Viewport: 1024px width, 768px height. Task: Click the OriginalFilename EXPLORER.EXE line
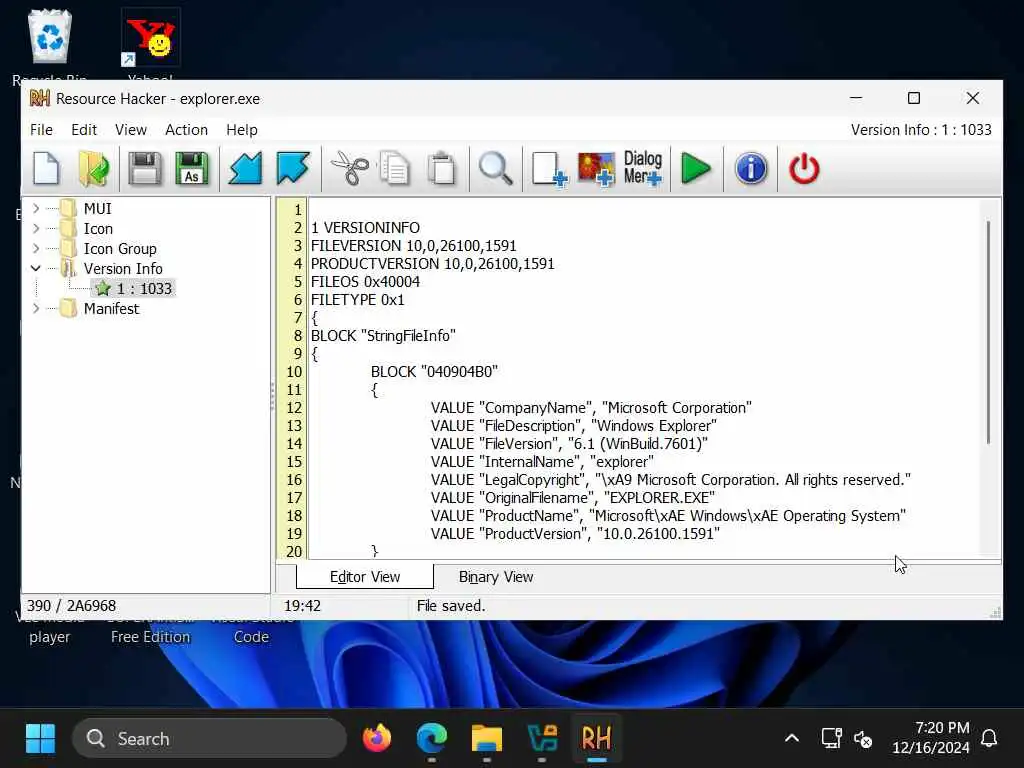tap(572, 498)
